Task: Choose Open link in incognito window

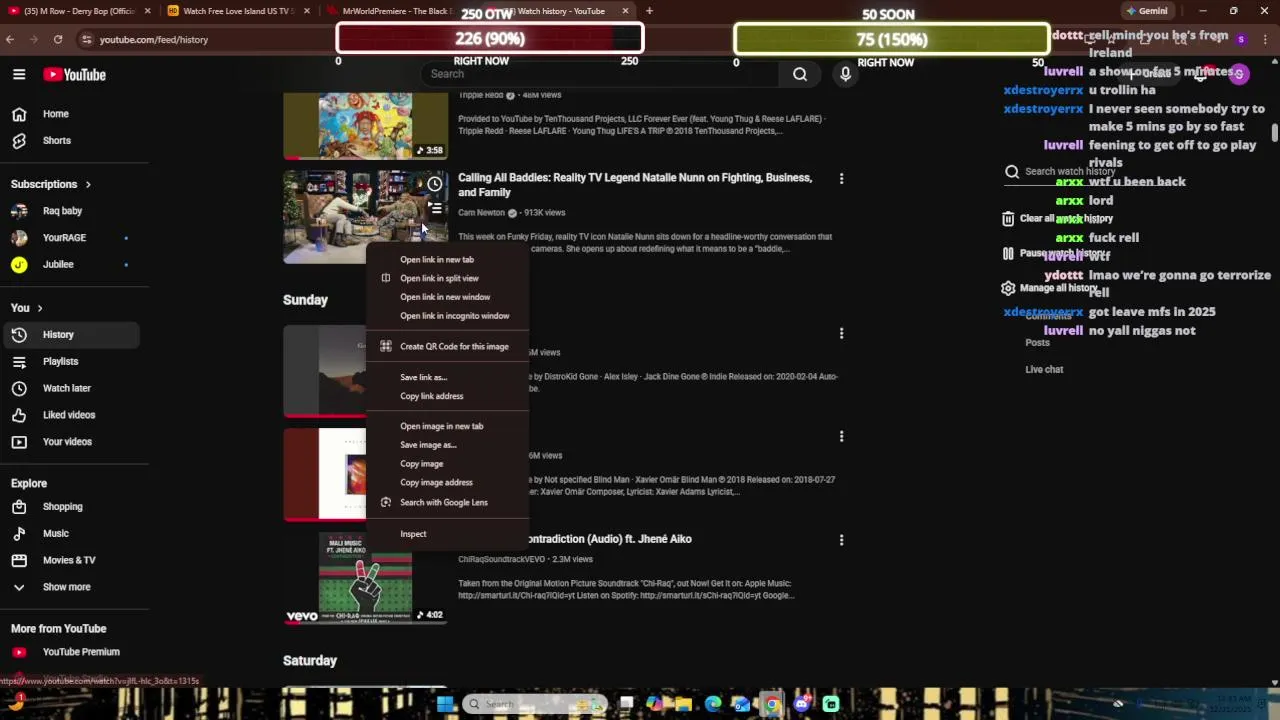Action: coord(447,316)
